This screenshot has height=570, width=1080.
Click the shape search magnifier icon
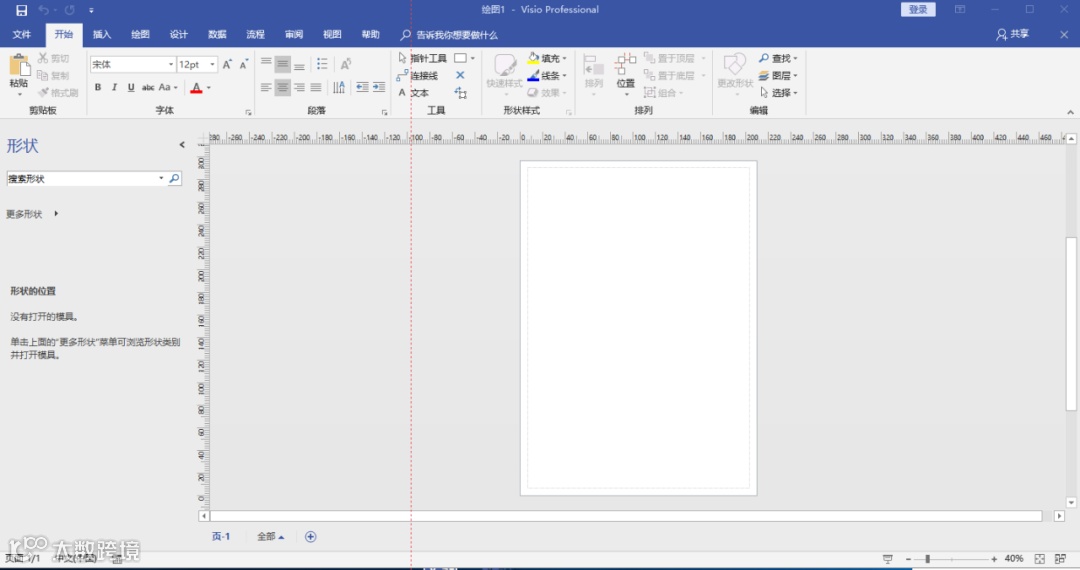(174, 178)
